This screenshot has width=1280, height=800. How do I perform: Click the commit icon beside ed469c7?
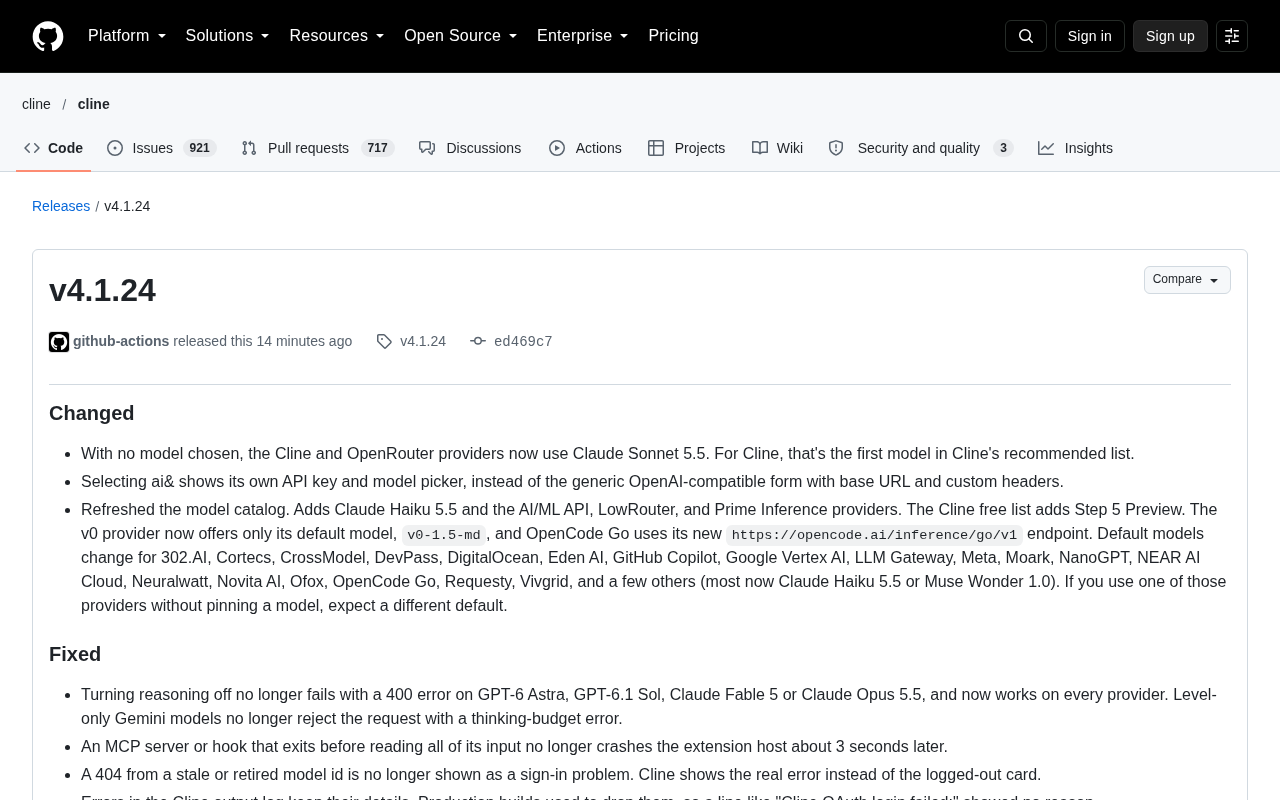478,342
